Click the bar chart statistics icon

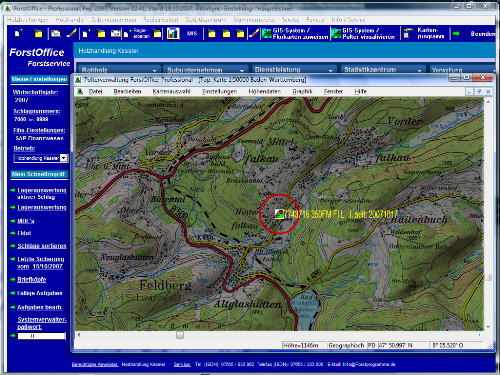click(x=173, y=34)
